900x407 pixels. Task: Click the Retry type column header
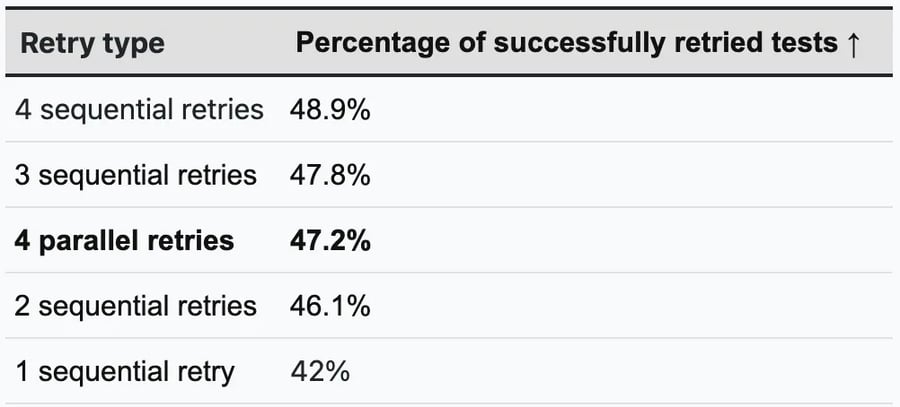click(92, 44)
